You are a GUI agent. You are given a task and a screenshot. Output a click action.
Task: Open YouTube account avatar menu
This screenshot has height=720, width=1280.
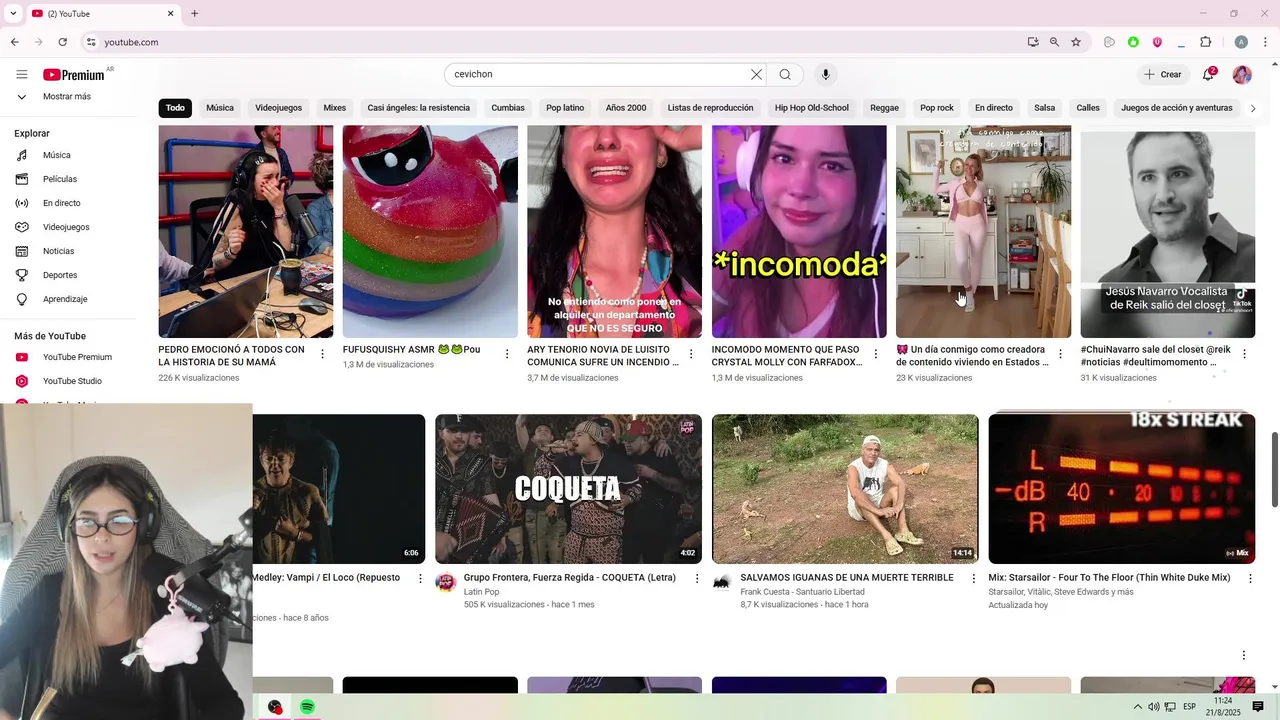click(1242, 74)
